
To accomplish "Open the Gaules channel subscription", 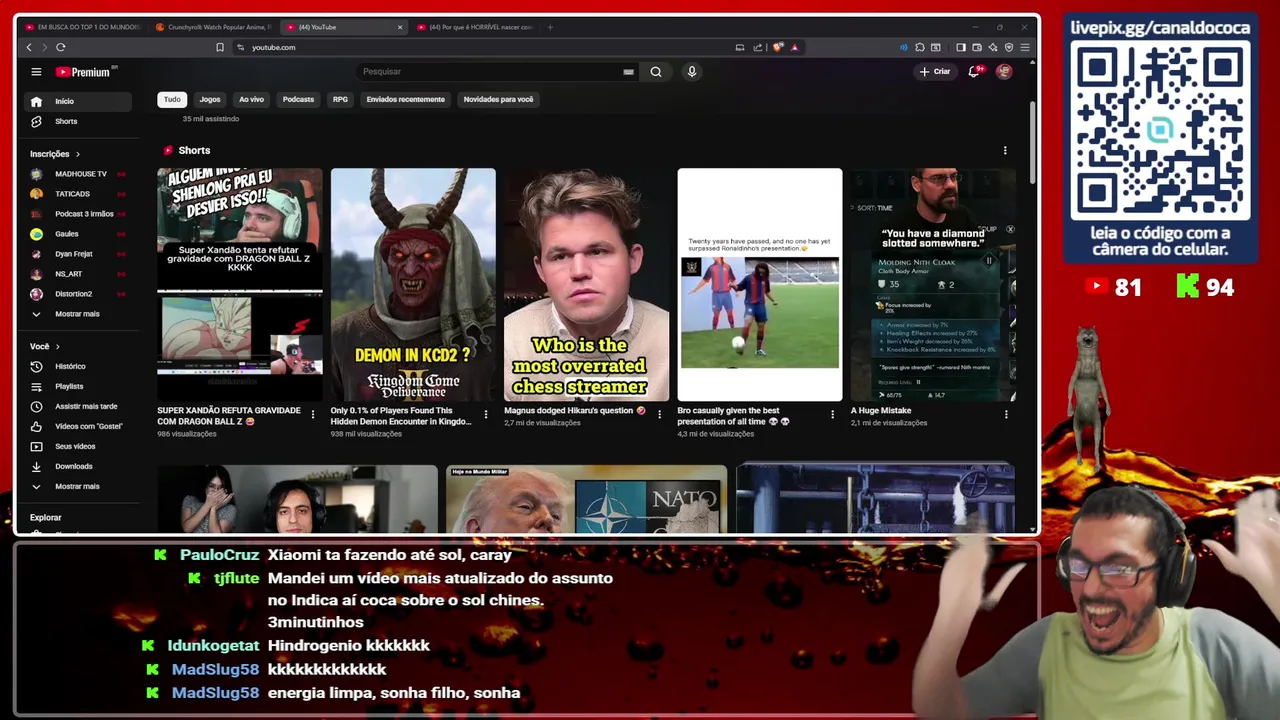I will pyautogui.click(x=79, y=234).
